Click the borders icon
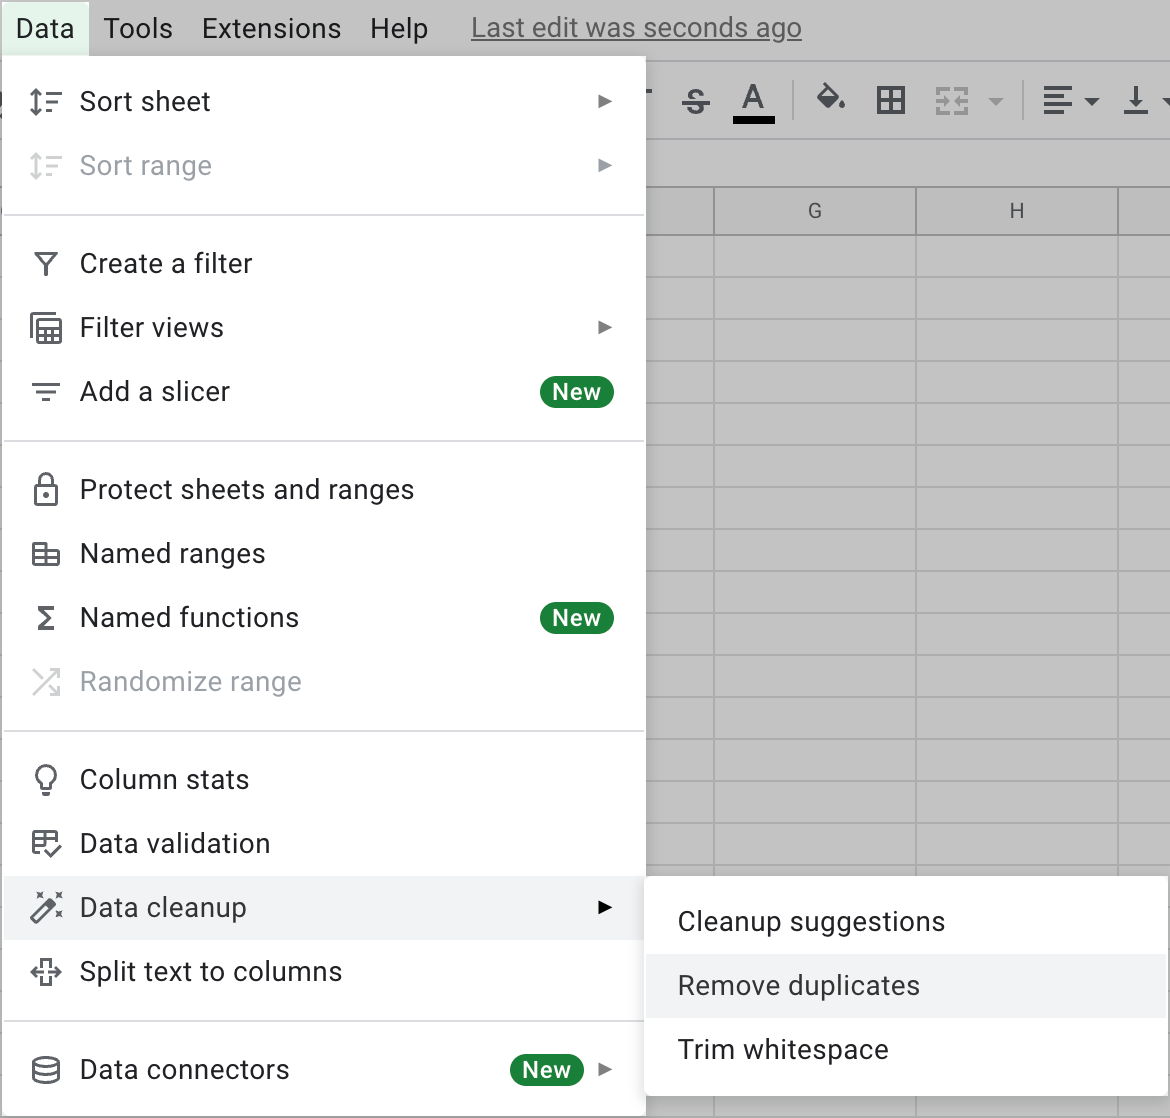The height and width of the screenshot is (1118, 1170). pyautogui.click(x=890, y=100)
